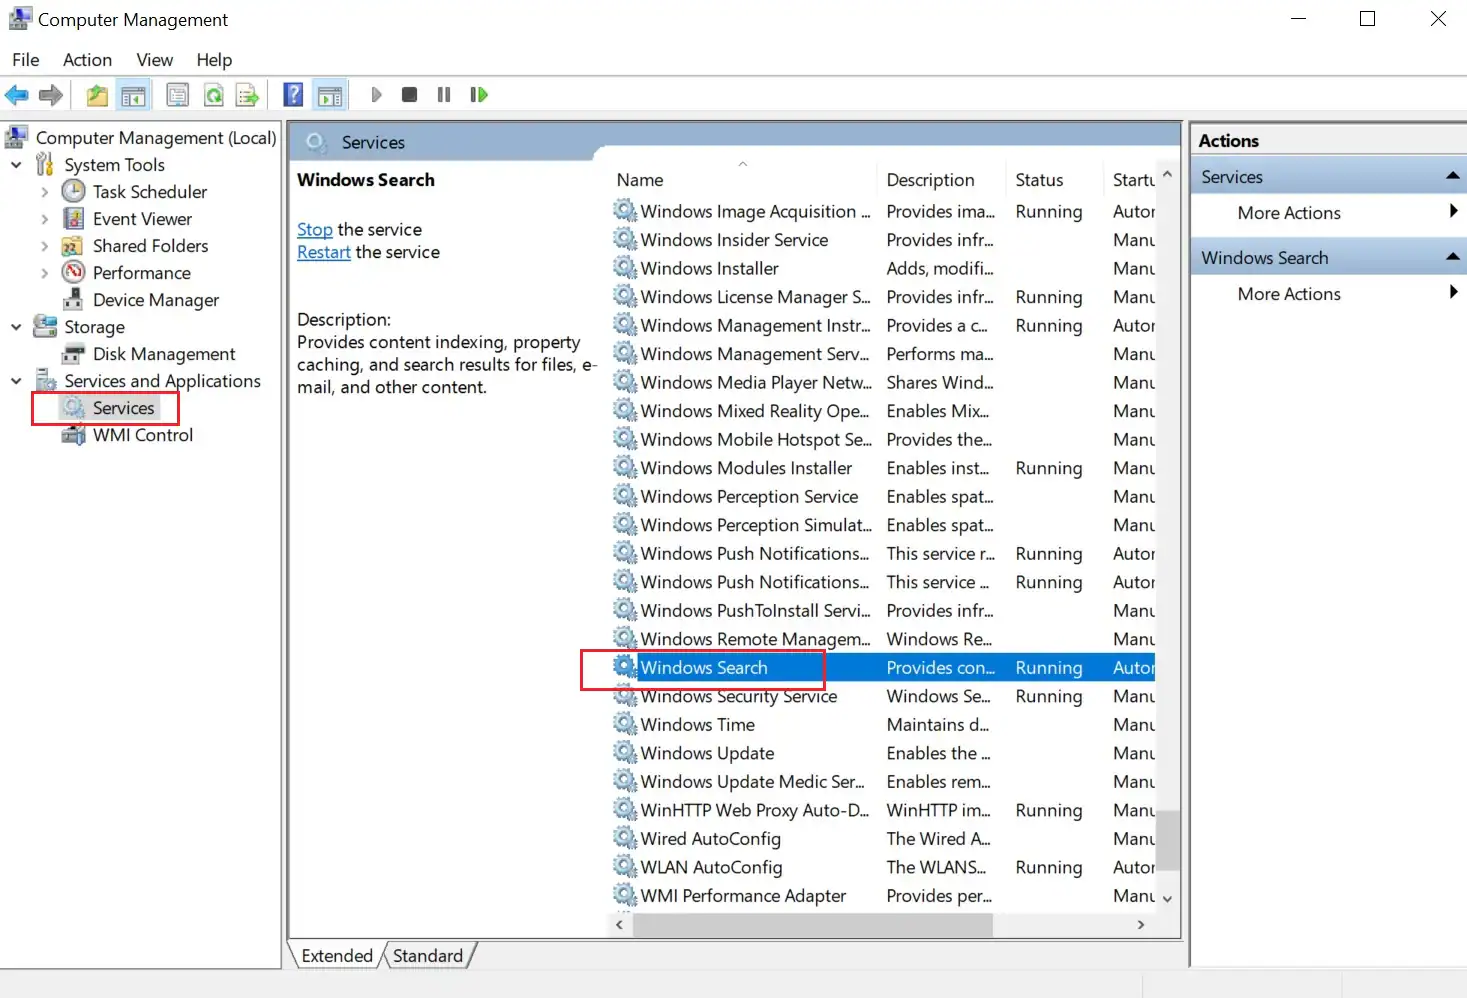
Task: Click the scroll up arrow in services list
Action: (1168, 175)
